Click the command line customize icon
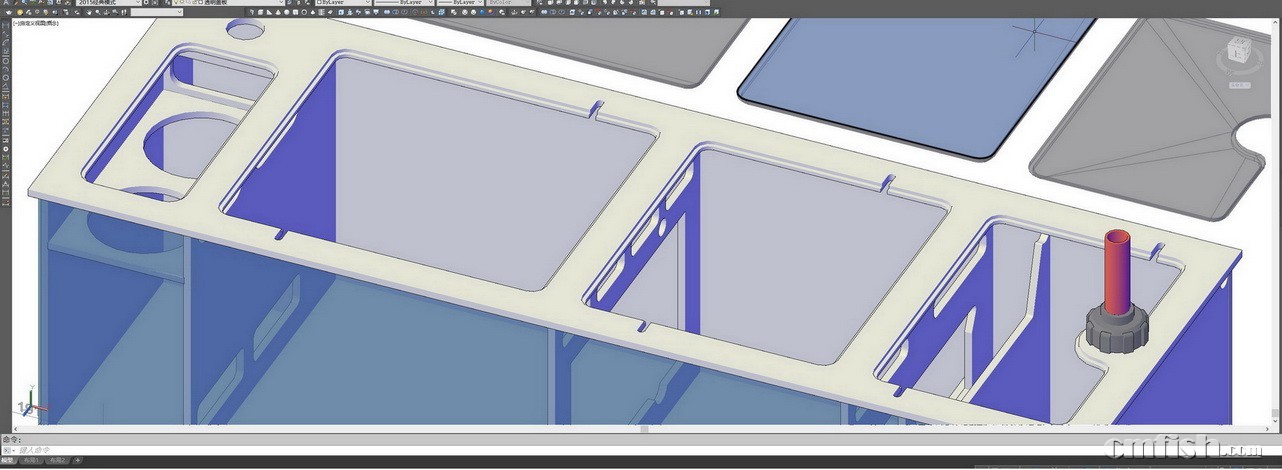This screenshot has height=470, width=1282. 8,450
